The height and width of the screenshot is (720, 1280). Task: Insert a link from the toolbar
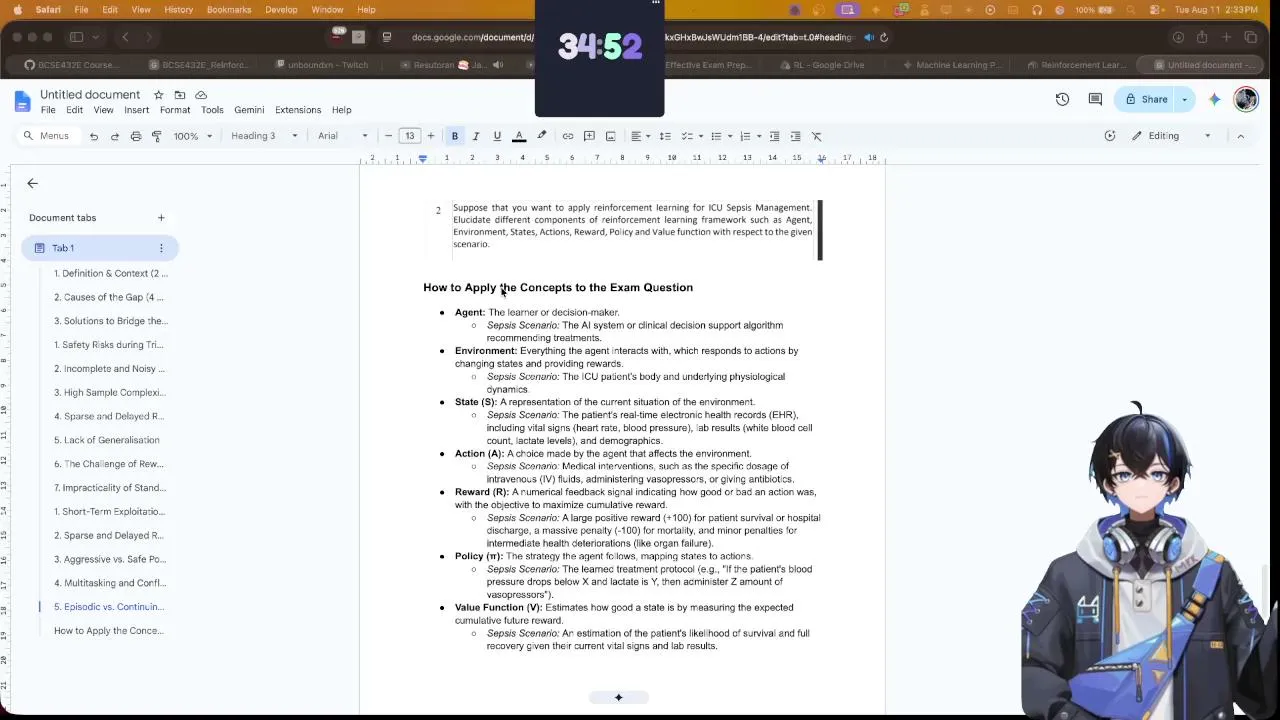click(568, 136)
